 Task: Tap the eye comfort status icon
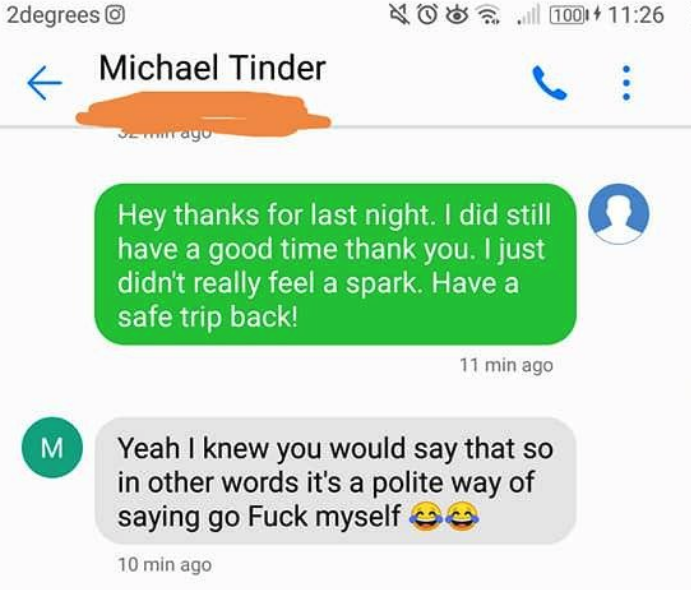(x=457, y=15)
